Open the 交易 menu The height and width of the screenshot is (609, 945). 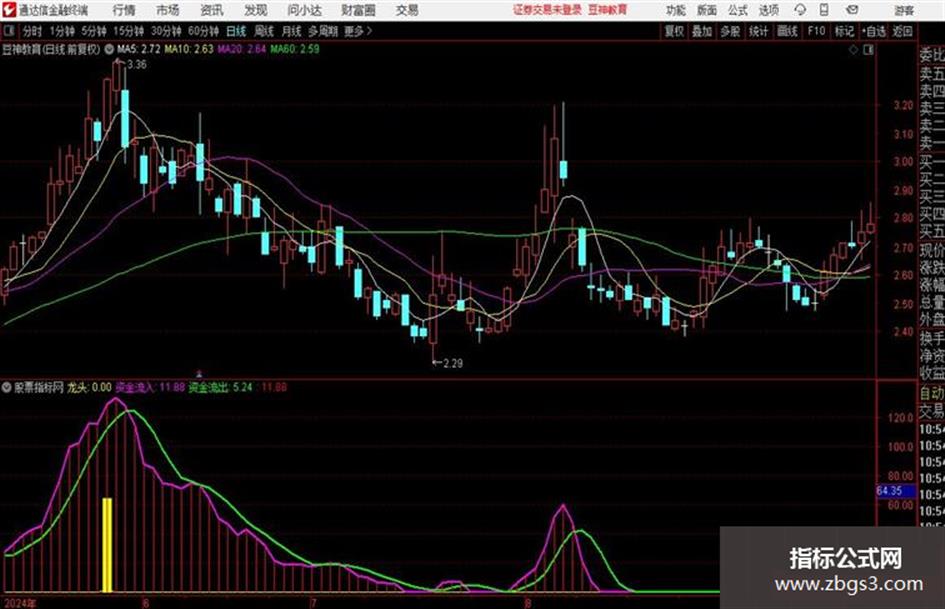point(407,10)
